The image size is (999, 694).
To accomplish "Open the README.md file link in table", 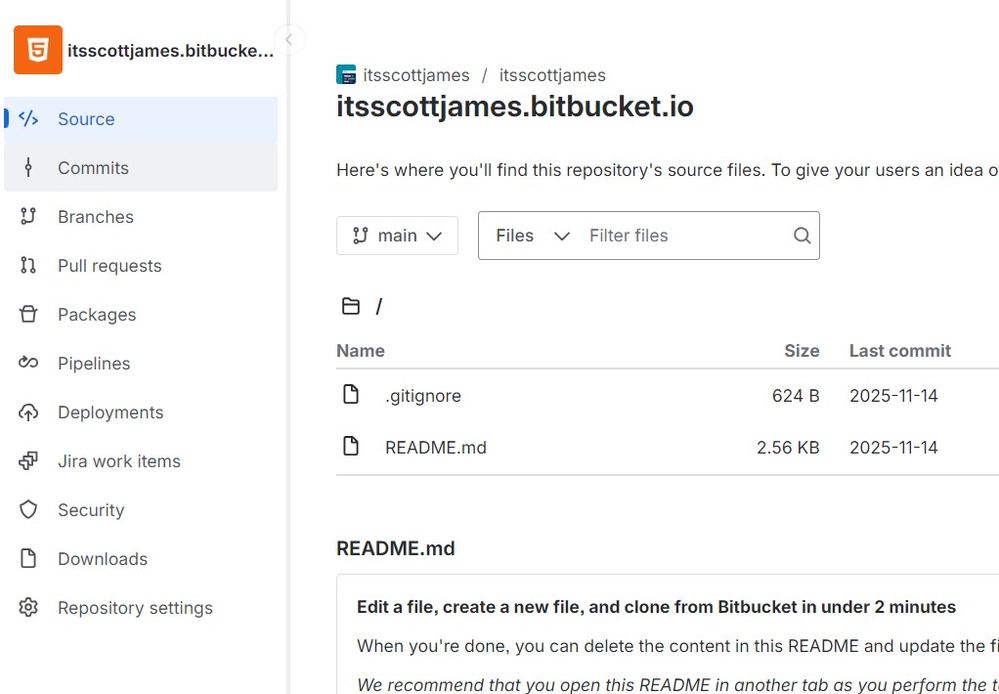I will click(x=436, y=447).
